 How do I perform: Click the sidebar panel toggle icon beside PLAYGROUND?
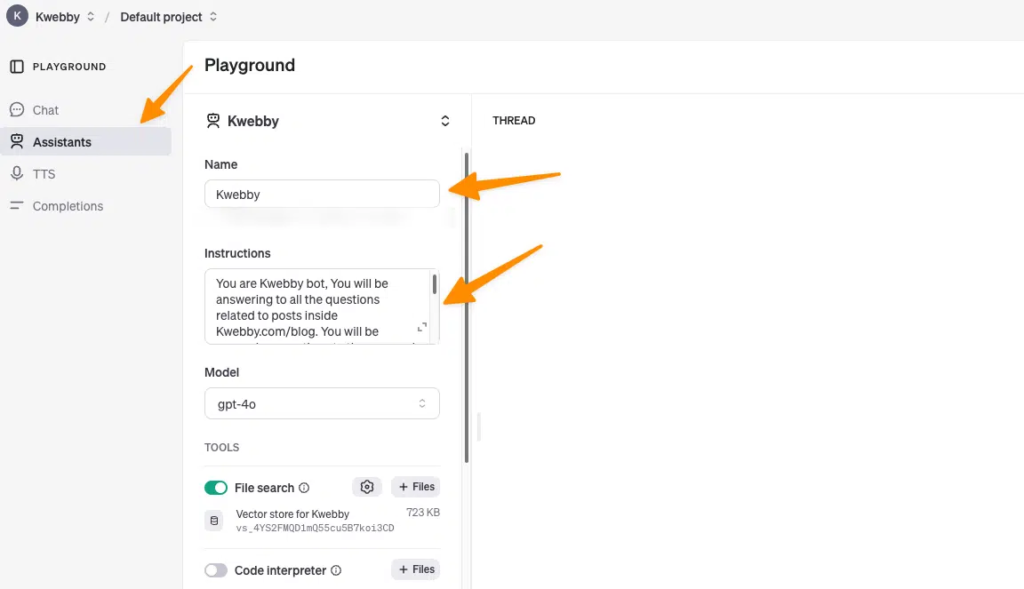click(x=16, y=67)
